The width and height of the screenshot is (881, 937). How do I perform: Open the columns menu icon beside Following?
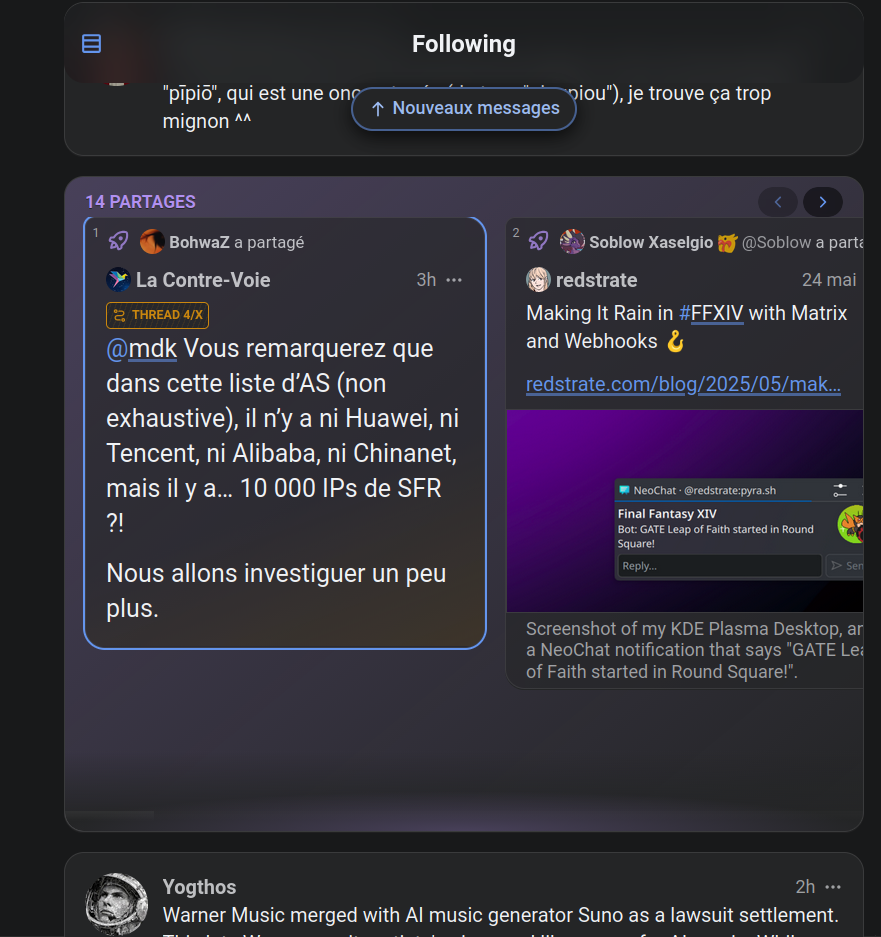click(91, 44)
